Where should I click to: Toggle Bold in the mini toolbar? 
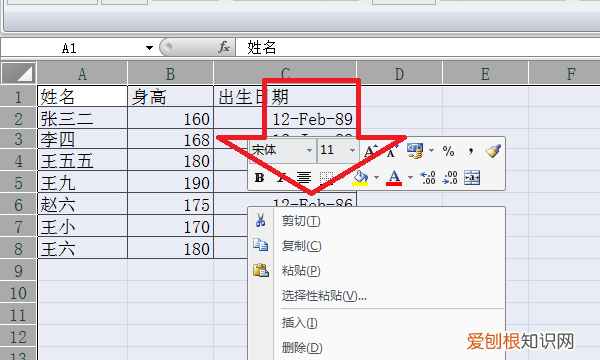click(259, 178)
